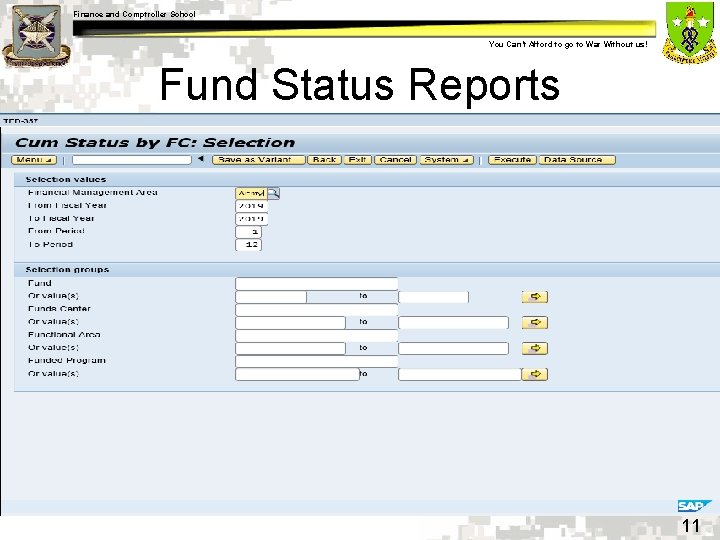Click the 'Selection values' section header
This screenshot has height=540, width=720.
coord(66,180)
